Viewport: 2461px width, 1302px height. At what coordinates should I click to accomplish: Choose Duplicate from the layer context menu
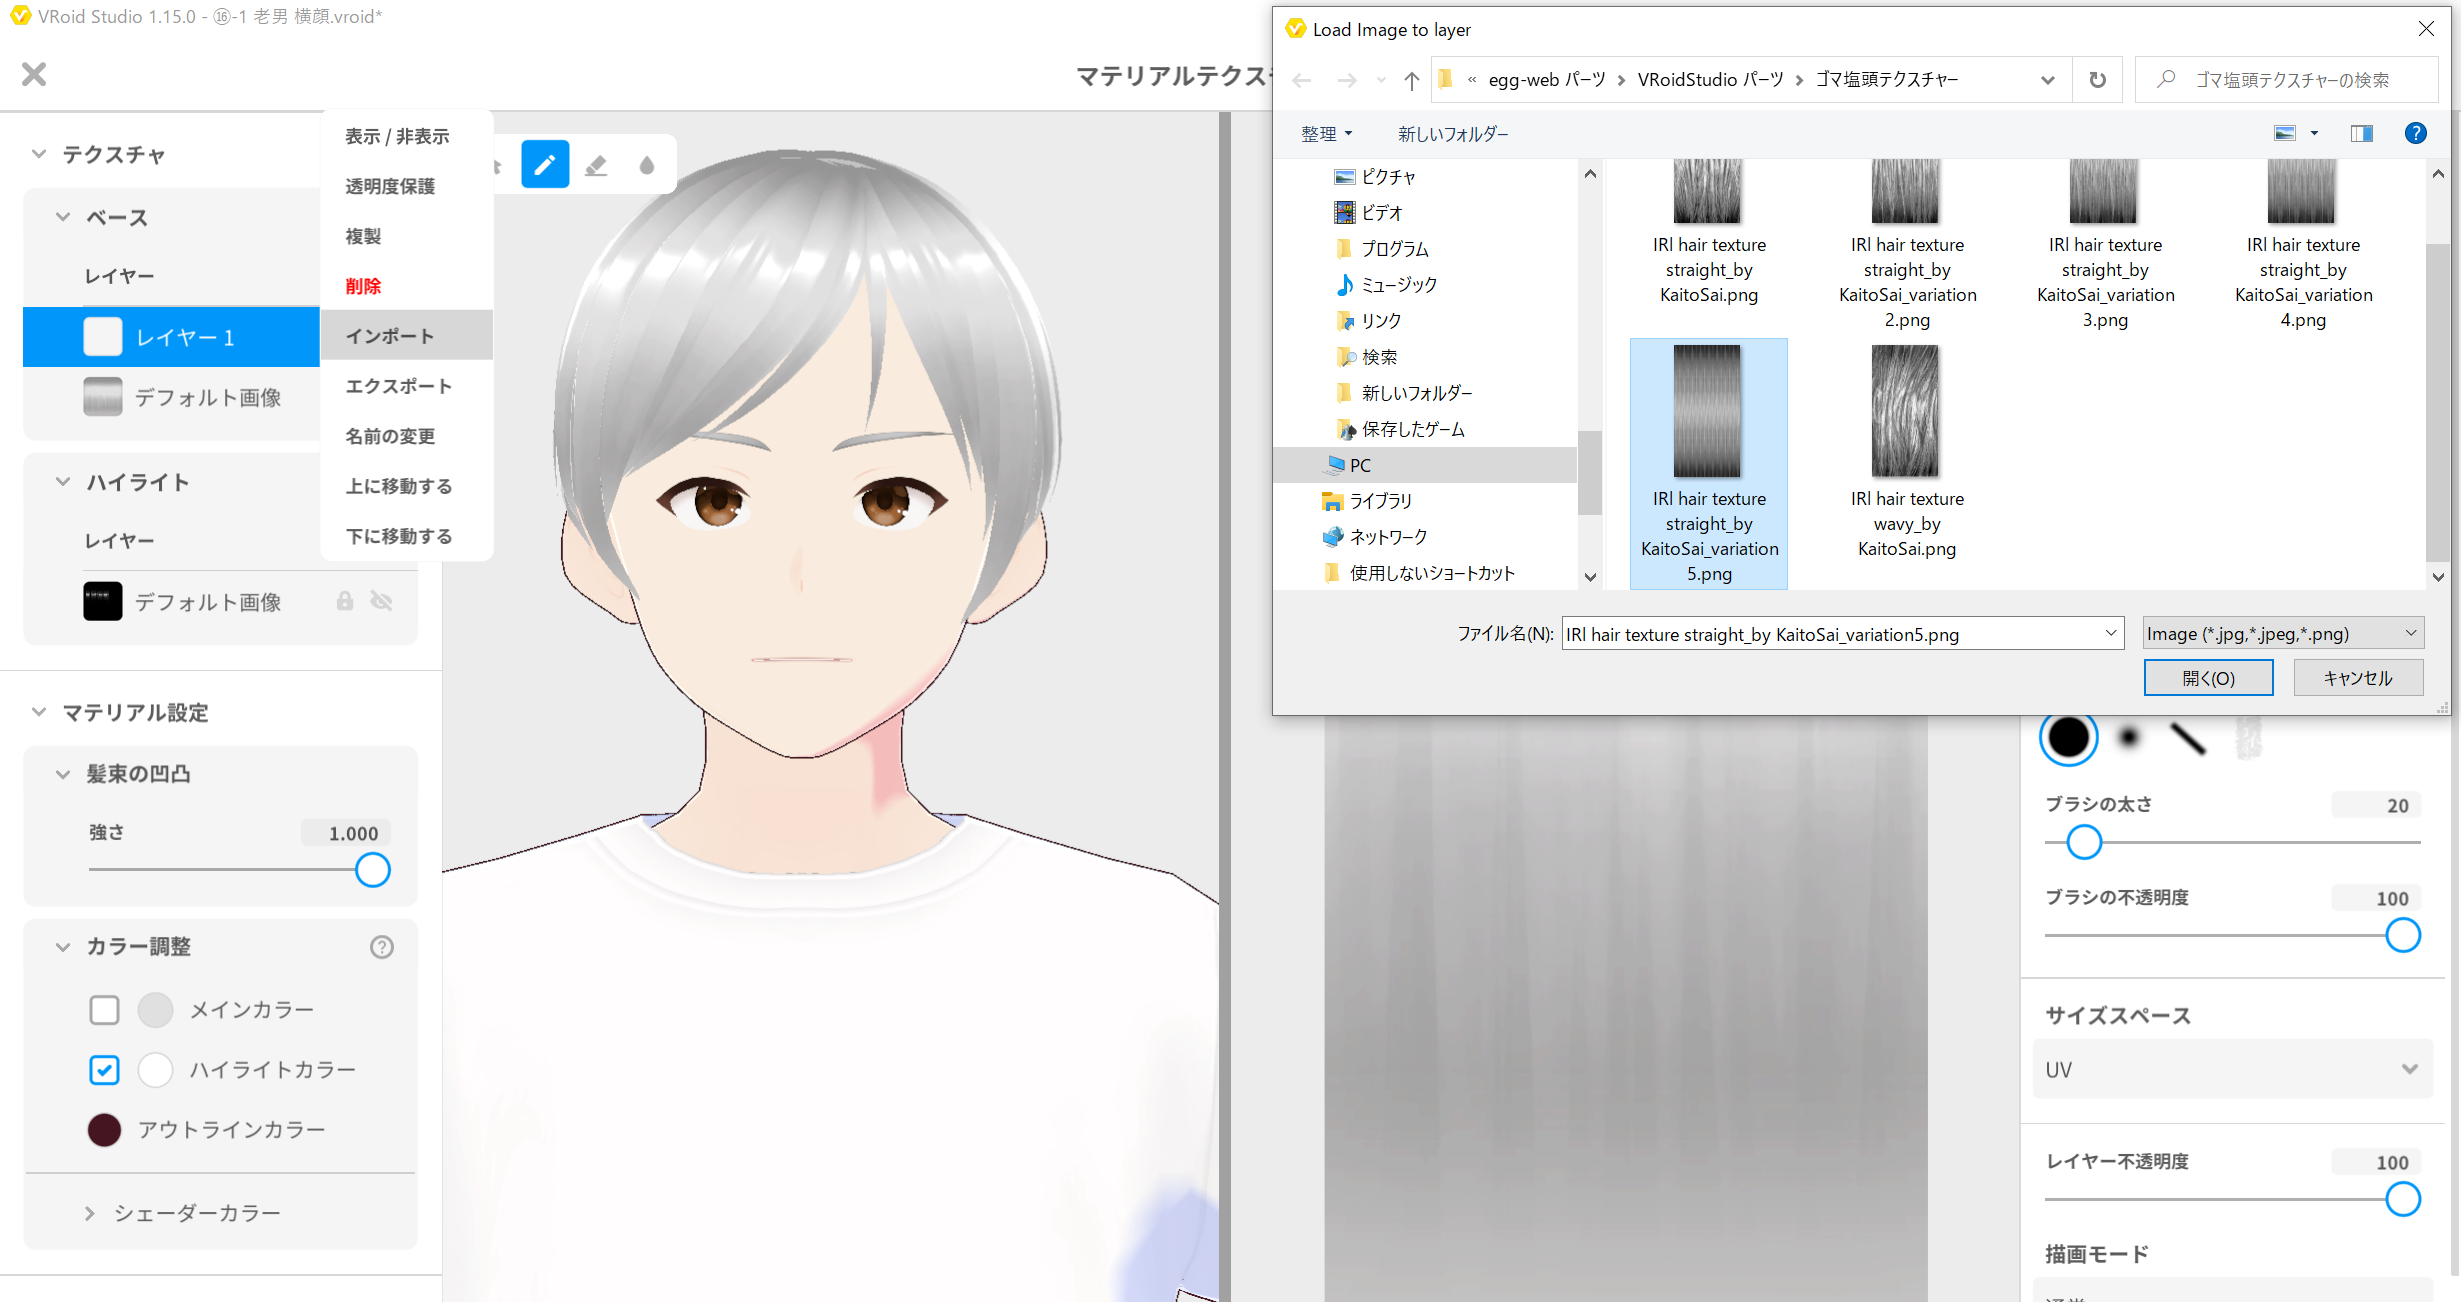pyautogui.click(x=363, y=236)
